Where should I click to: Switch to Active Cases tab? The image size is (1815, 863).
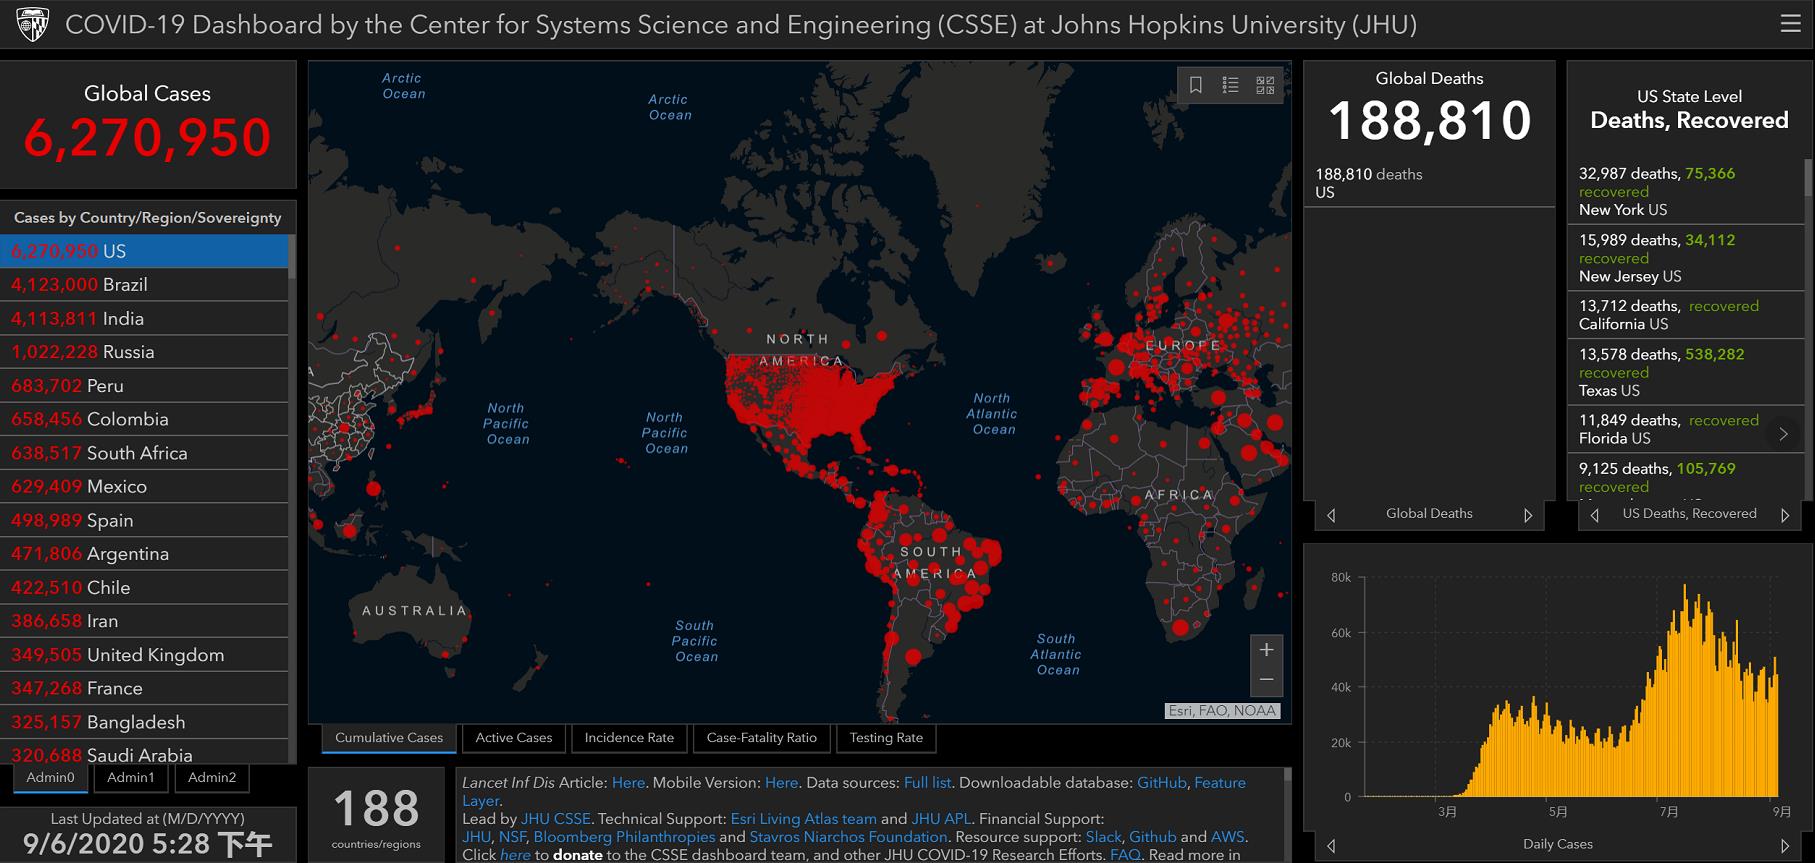click(514, 738)
